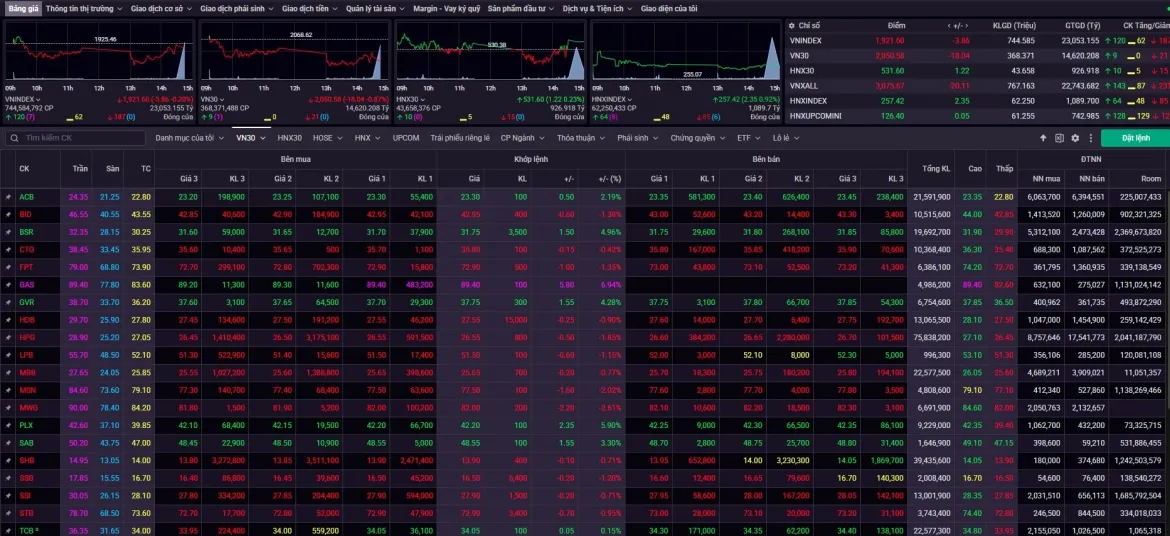Screen dimensions: 1170x536
Task: Open the ETF dropdown
Action: tap(748, 138)
